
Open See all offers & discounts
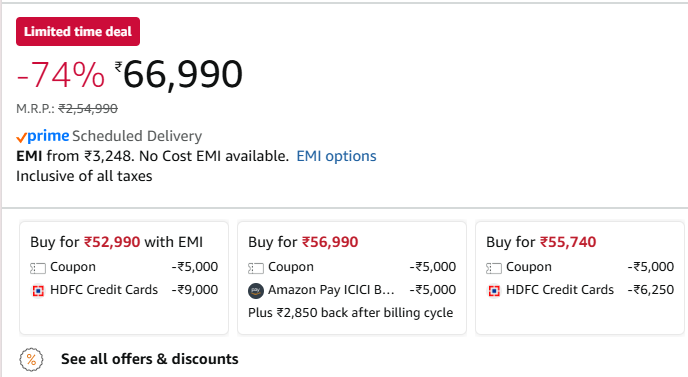[x=150, y=359]
